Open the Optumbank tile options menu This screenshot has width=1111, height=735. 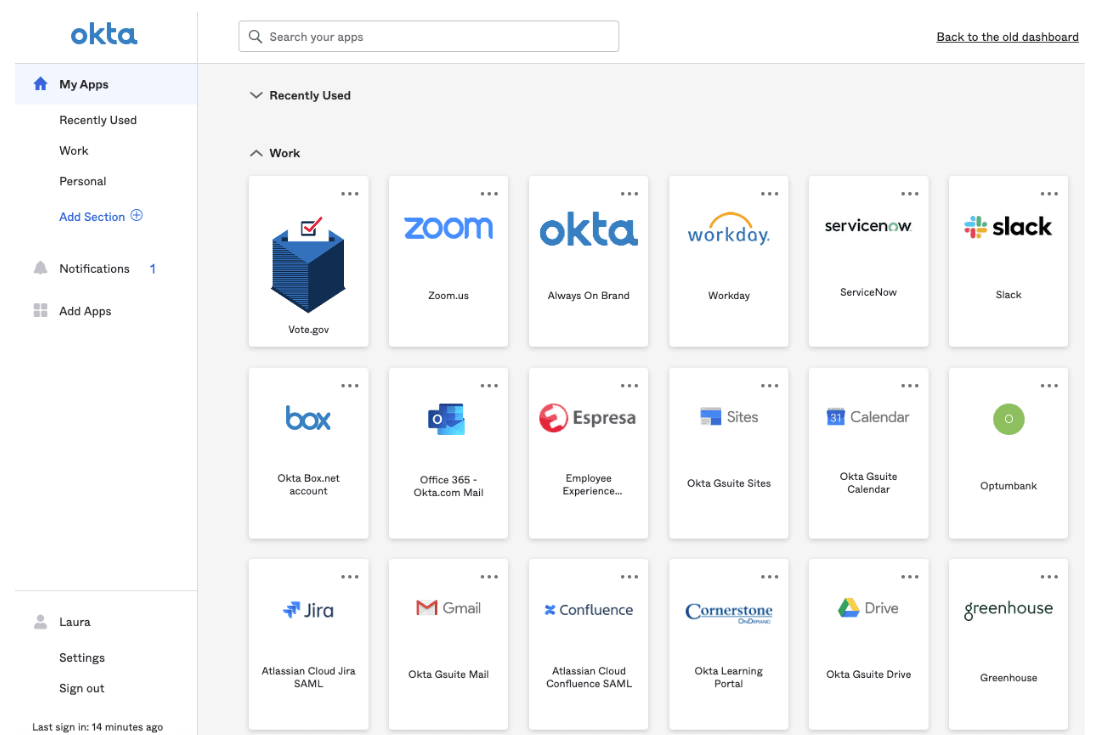(x=1049, y=386)
